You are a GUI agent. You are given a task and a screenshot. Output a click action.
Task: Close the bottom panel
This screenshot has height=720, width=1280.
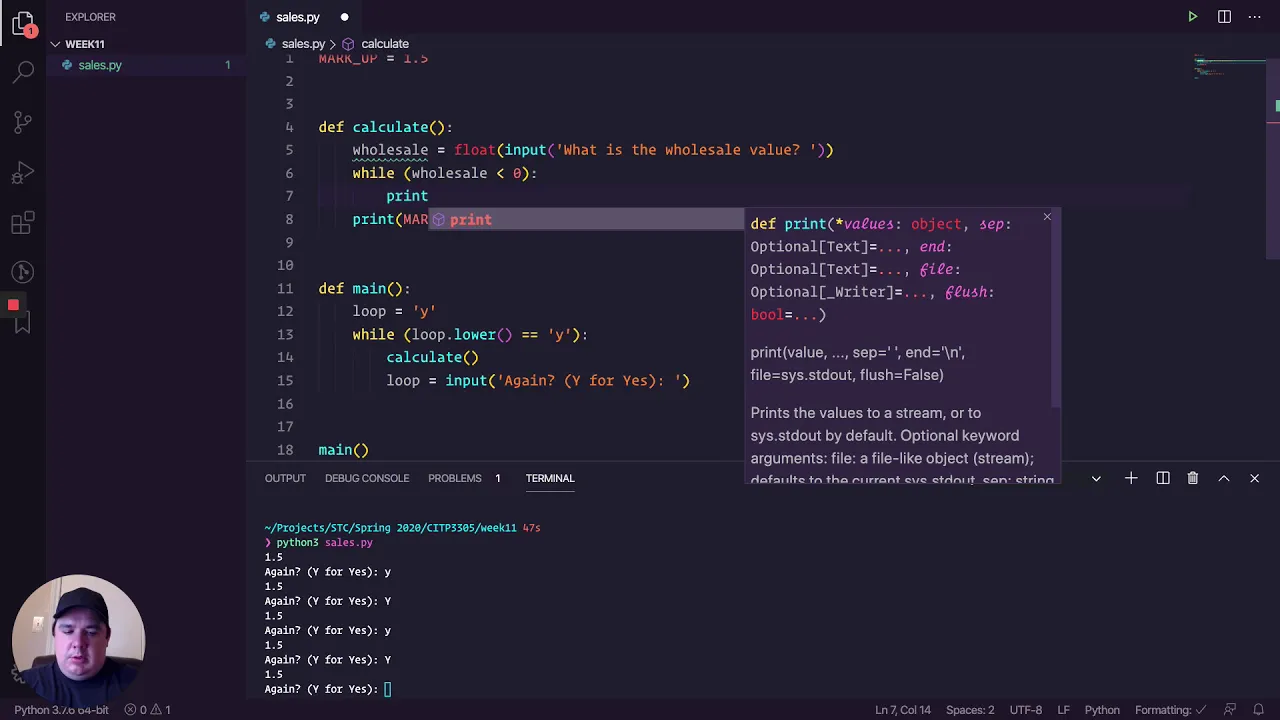[x=1254, y=479]
